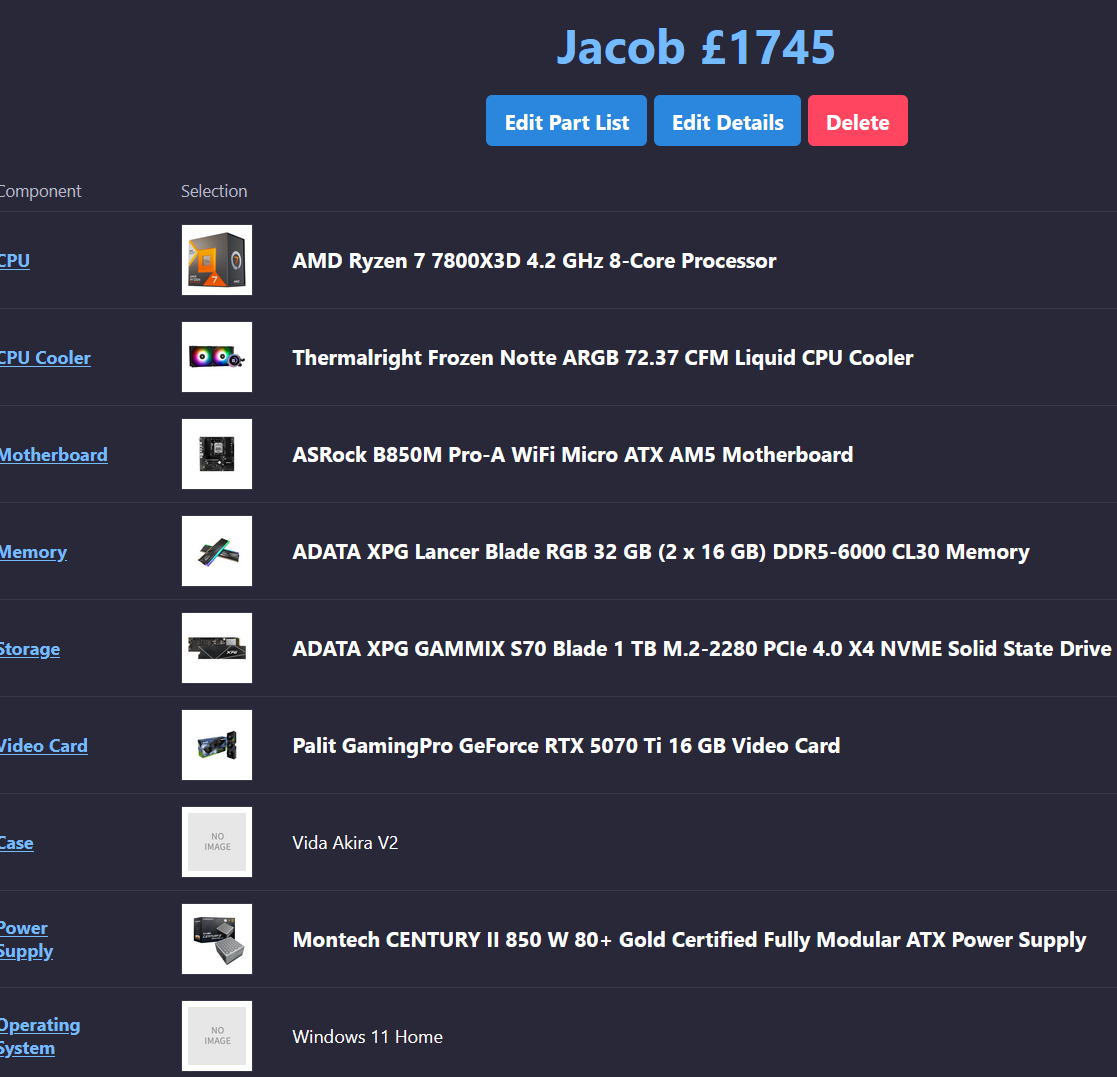This screenshot has width=1117, height=1077.
Task: Open Thermalright Frozen Notte ARGB cooler name
Action: [x=603, y=358]
